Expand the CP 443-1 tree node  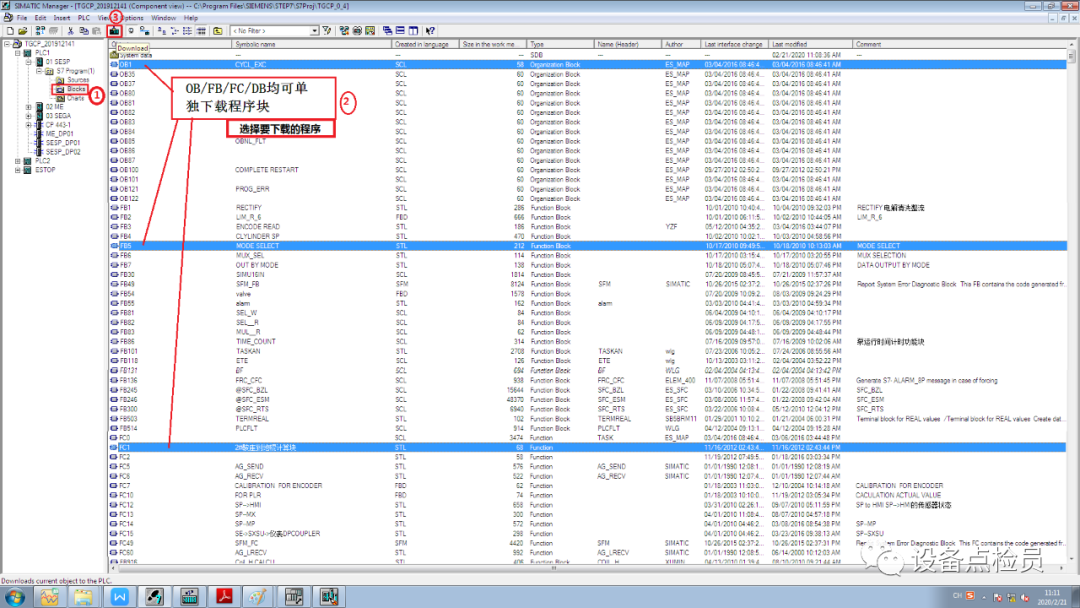coord(29,125)
